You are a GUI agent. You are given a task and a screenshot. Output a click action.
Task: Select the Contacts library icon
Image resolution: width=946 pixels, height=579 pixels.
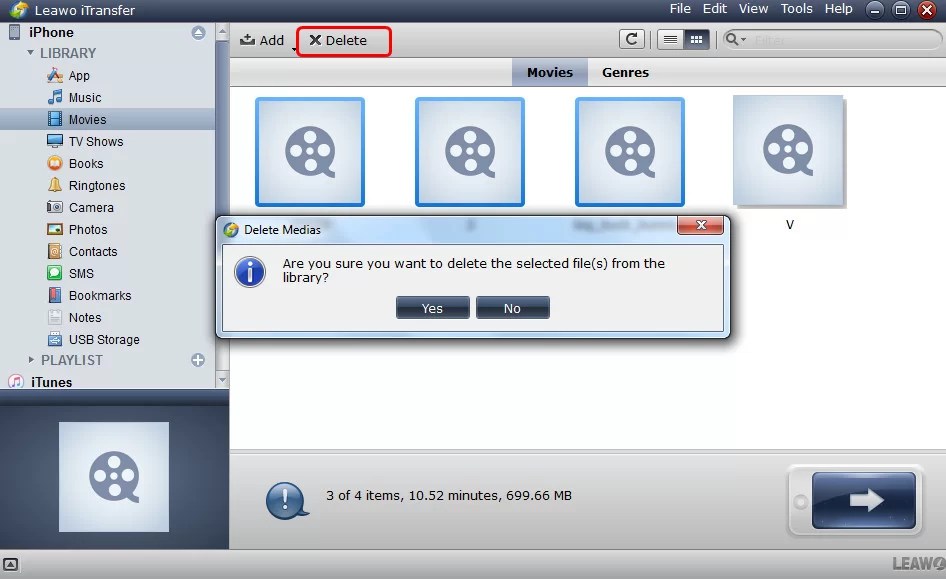click(x=54, y=251)
